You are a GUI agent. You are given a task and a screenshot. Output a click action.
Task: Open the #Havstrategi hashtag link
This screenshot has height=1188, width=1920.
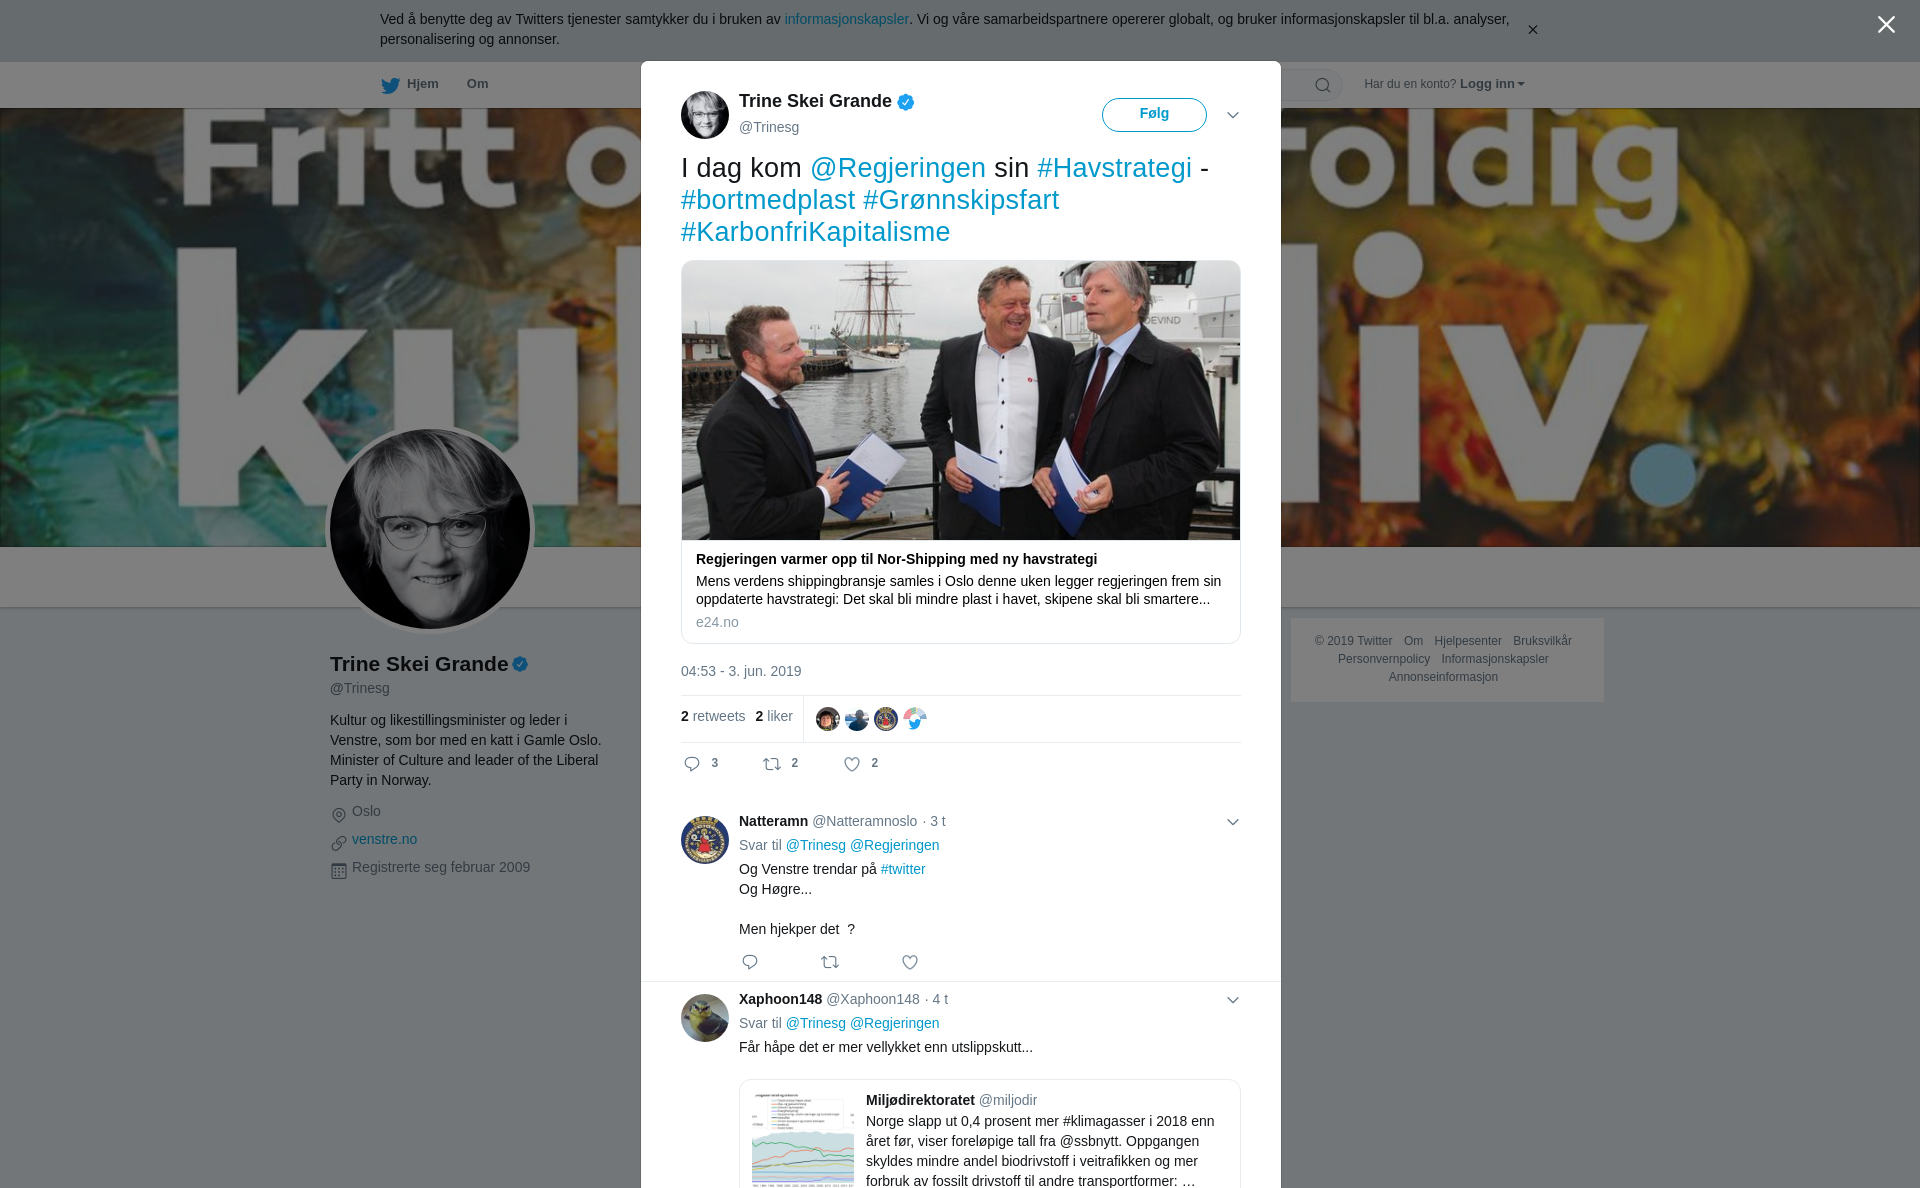tap(1114, 168)
